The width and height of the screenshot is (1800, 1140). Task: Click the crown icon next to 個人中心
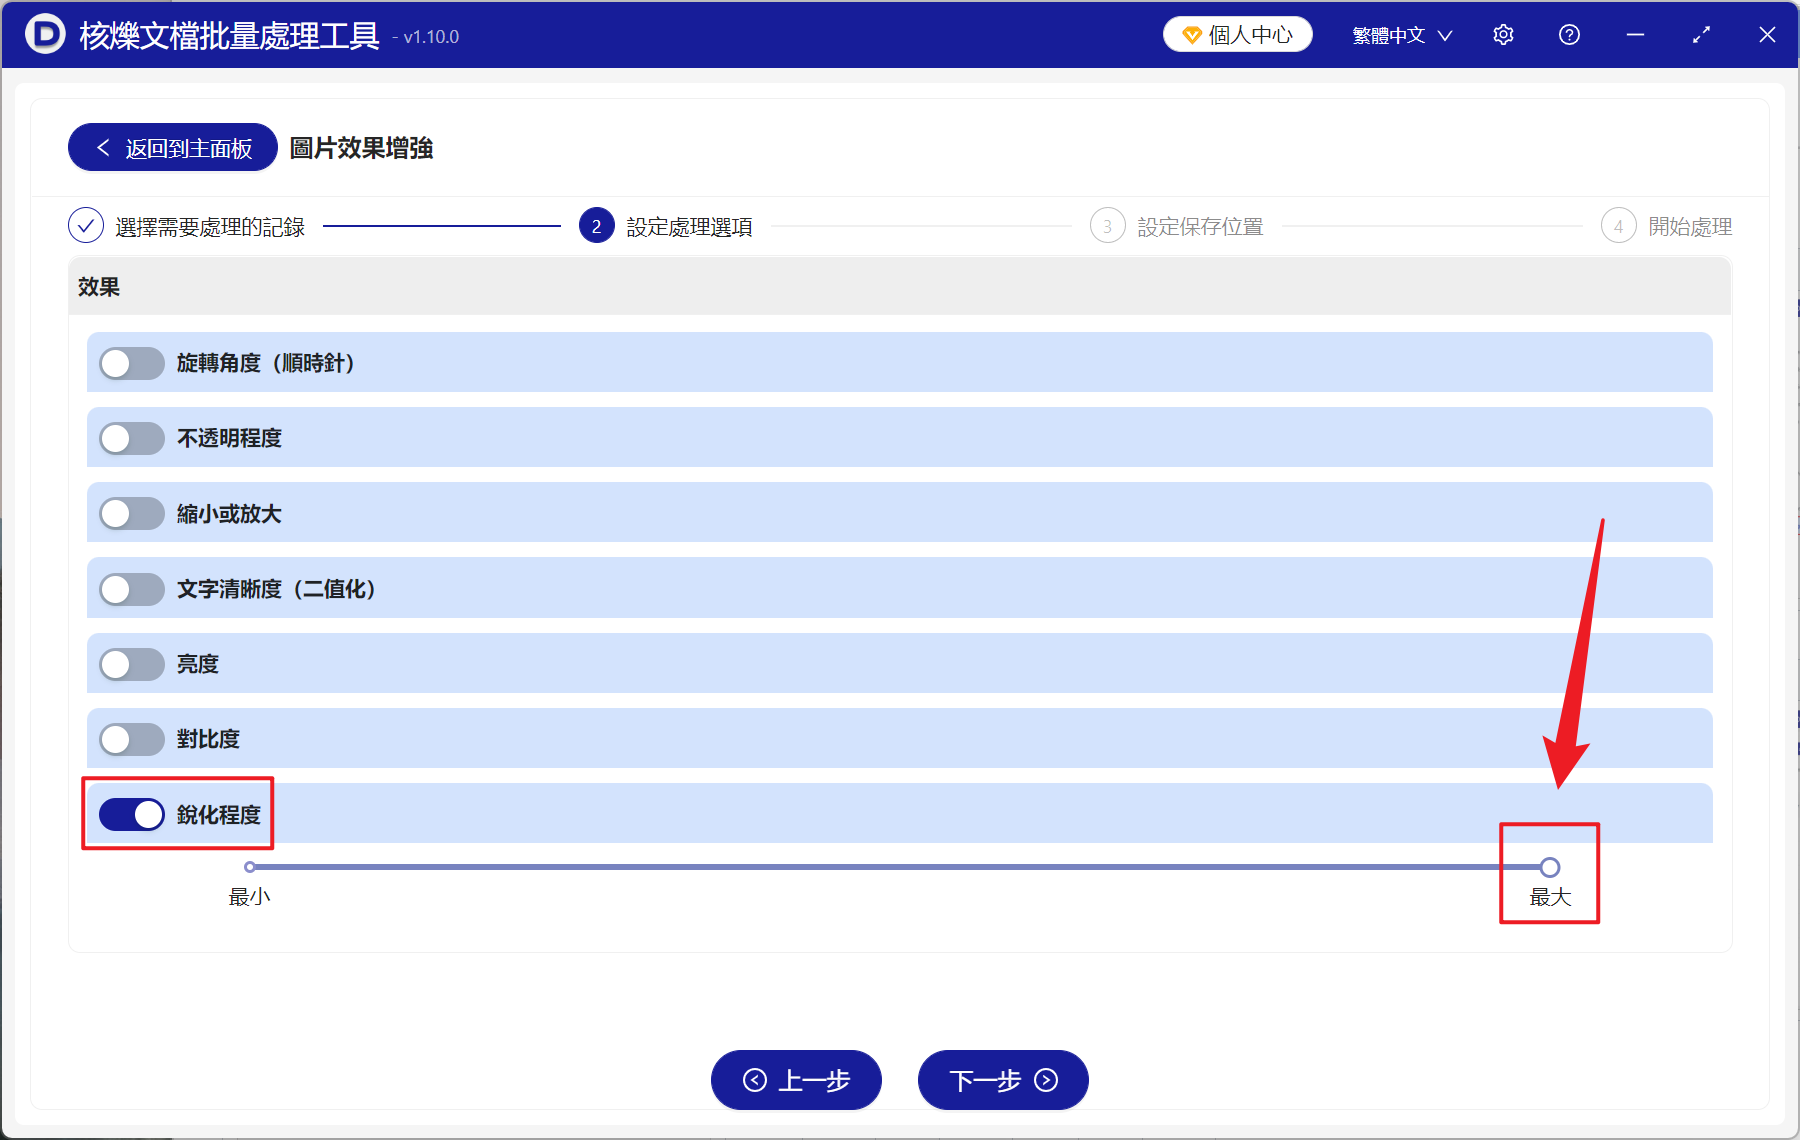(1191, 33)
